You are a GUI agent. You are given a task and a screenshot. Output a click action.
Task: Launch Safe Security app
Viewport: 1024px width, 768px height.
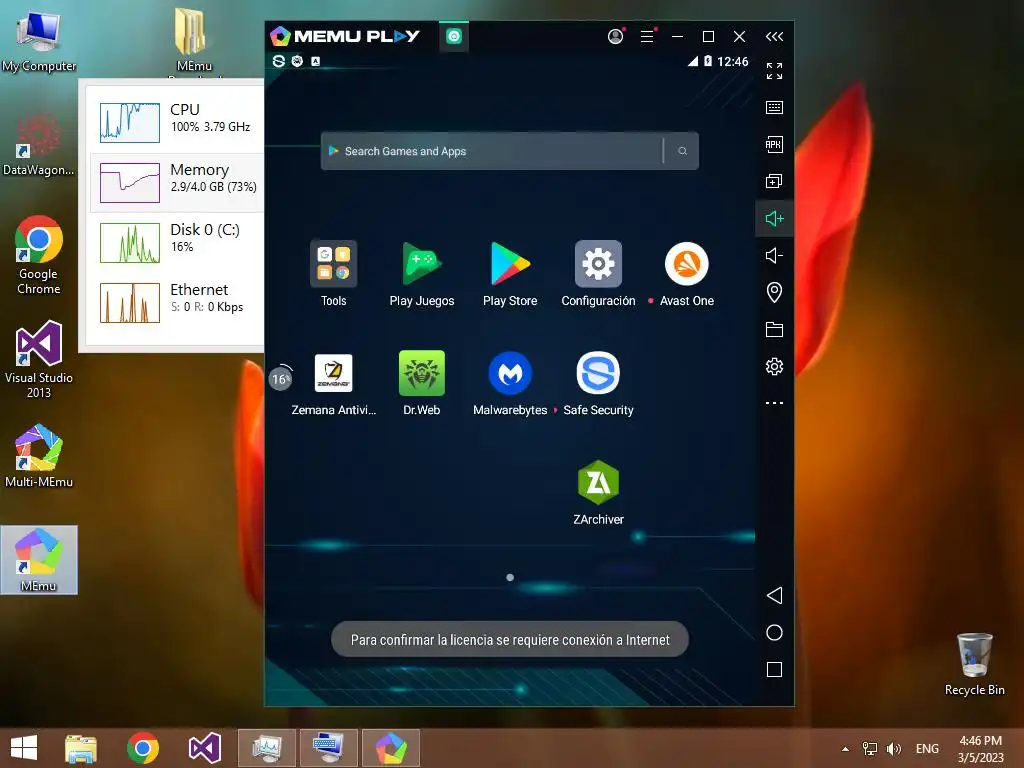click(x=598, y=373)
